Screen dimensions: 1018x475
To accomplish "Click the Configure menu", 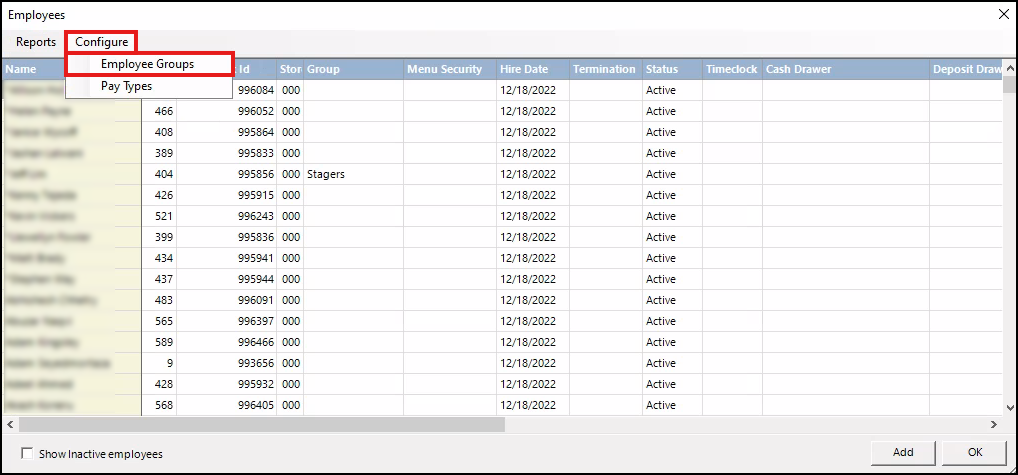I will (x=101, y=42).
